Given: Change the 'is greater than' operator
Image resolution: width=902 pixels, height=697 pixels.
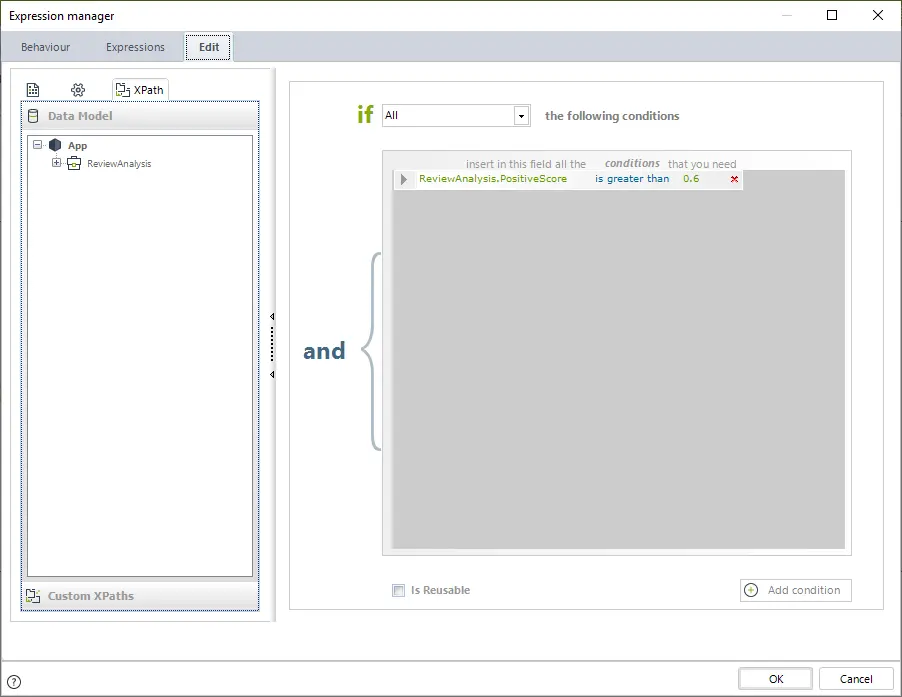Looking at the screenshot, I should pos(632,179).
